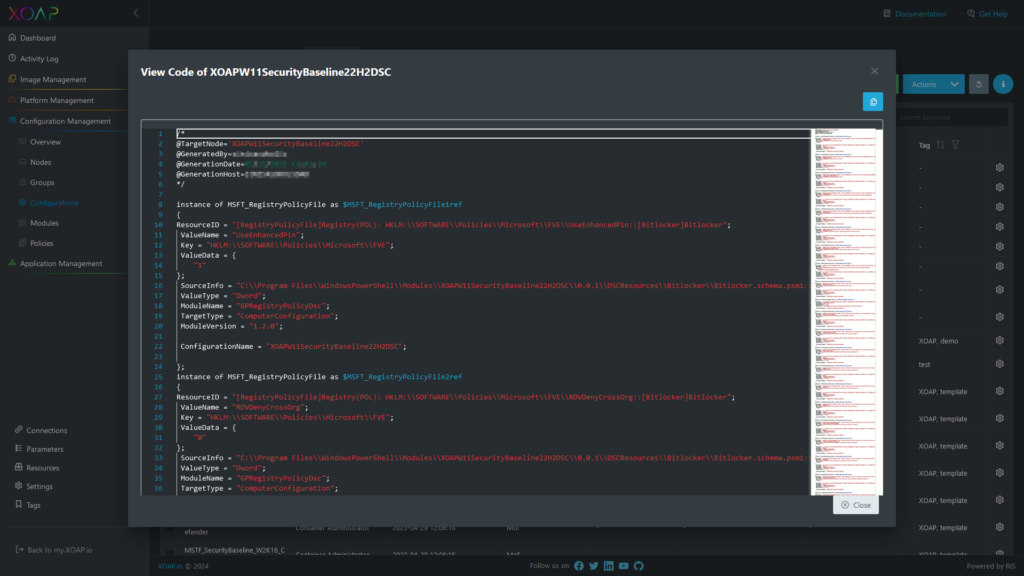Screen dimensions: 1024x576
Task: Click the copy code icon in the dialog
Action: (x=872, y=102)
